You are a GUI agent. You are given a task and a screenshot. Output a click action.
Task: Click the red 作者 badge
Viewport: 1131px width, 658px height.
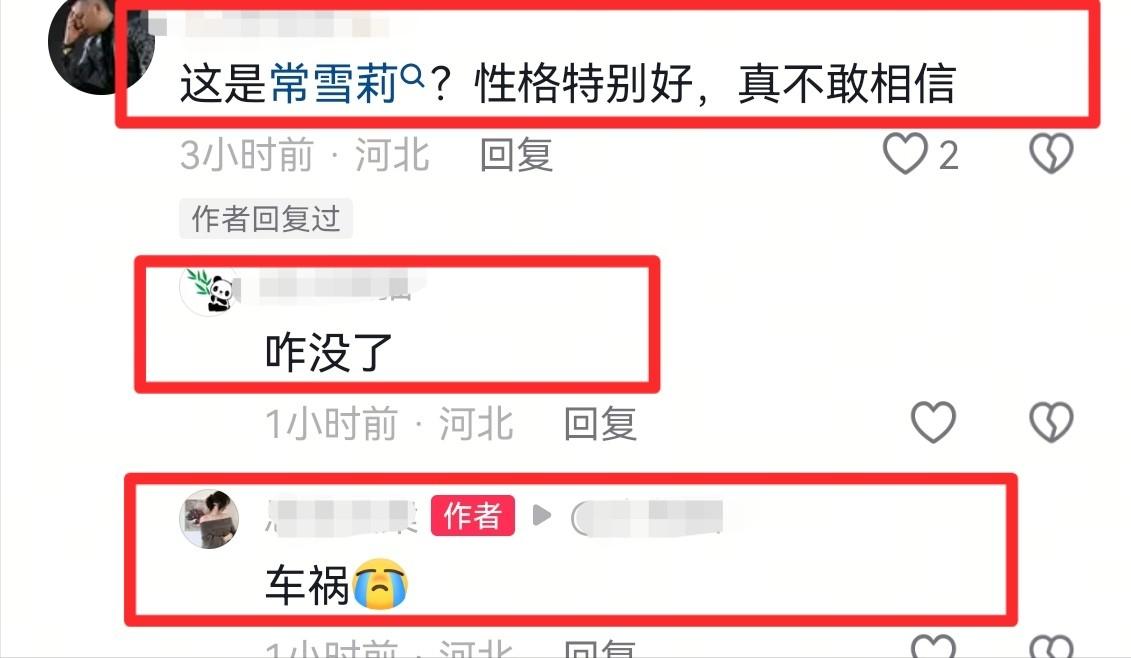tap(472, 515)
